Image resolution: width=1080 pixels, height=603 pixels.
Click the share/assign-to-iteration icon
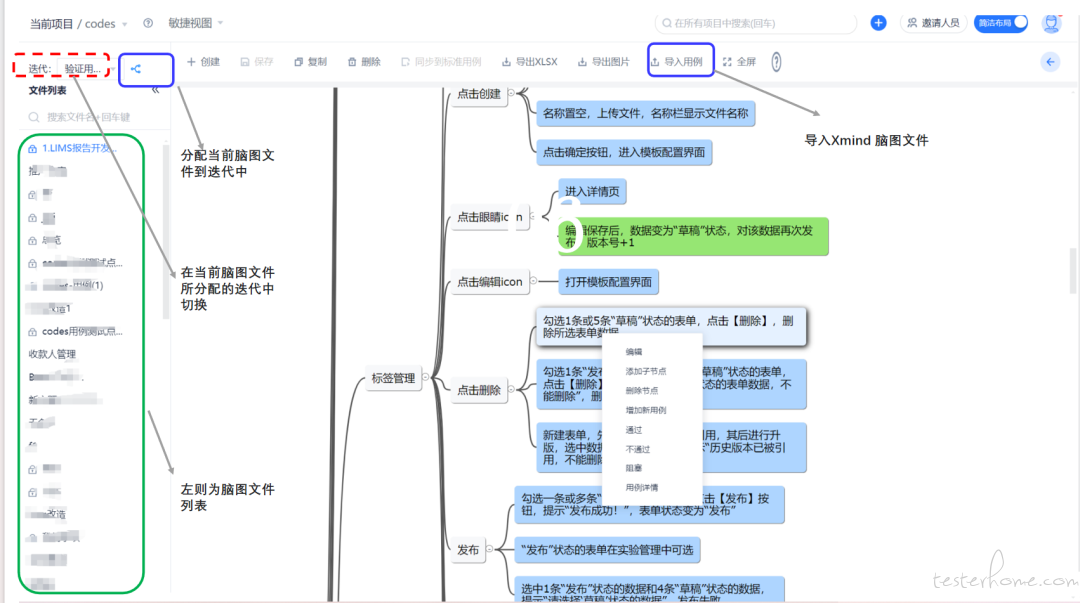pyautogui.click(x=136, y=69)
